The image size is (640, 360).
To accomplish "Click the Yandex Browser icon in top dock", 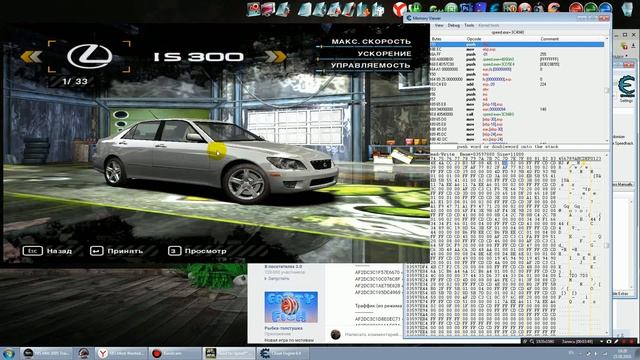I will point(400,9).
